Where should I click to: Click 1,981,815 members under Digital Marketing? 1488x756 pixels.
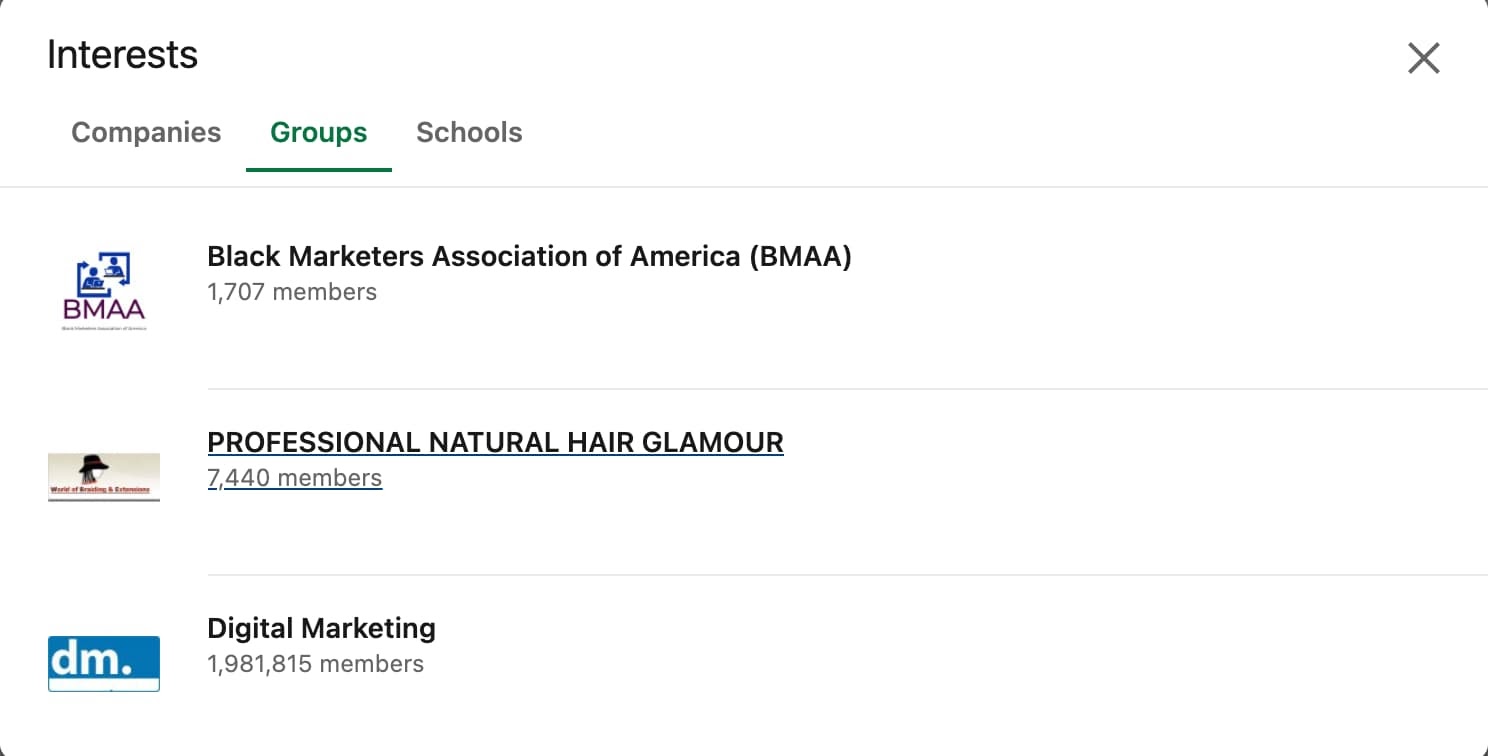point(316,663)
